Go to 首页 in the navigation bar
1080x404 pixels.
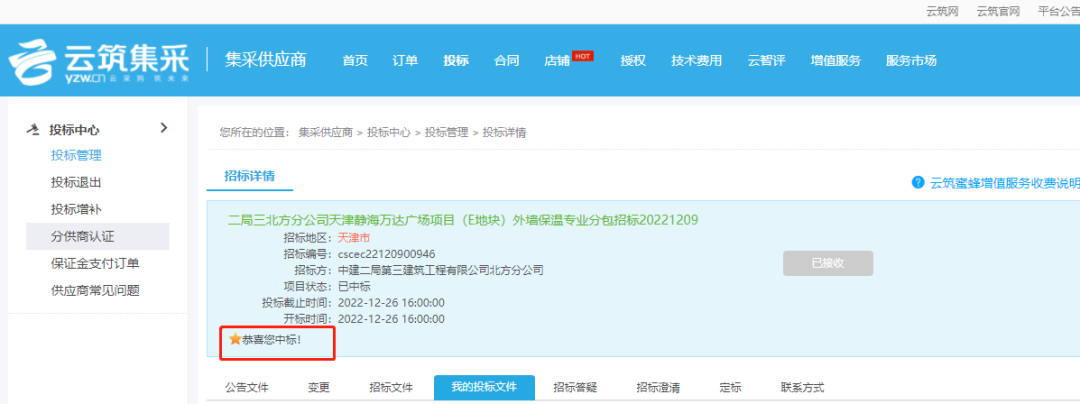355,60
